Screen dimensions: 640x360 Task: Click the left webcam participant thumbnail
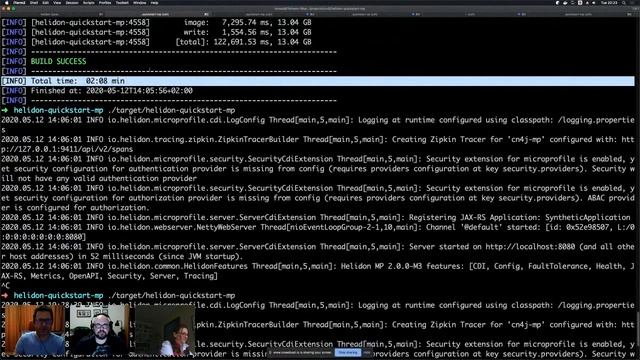click(x=34, y=330)
